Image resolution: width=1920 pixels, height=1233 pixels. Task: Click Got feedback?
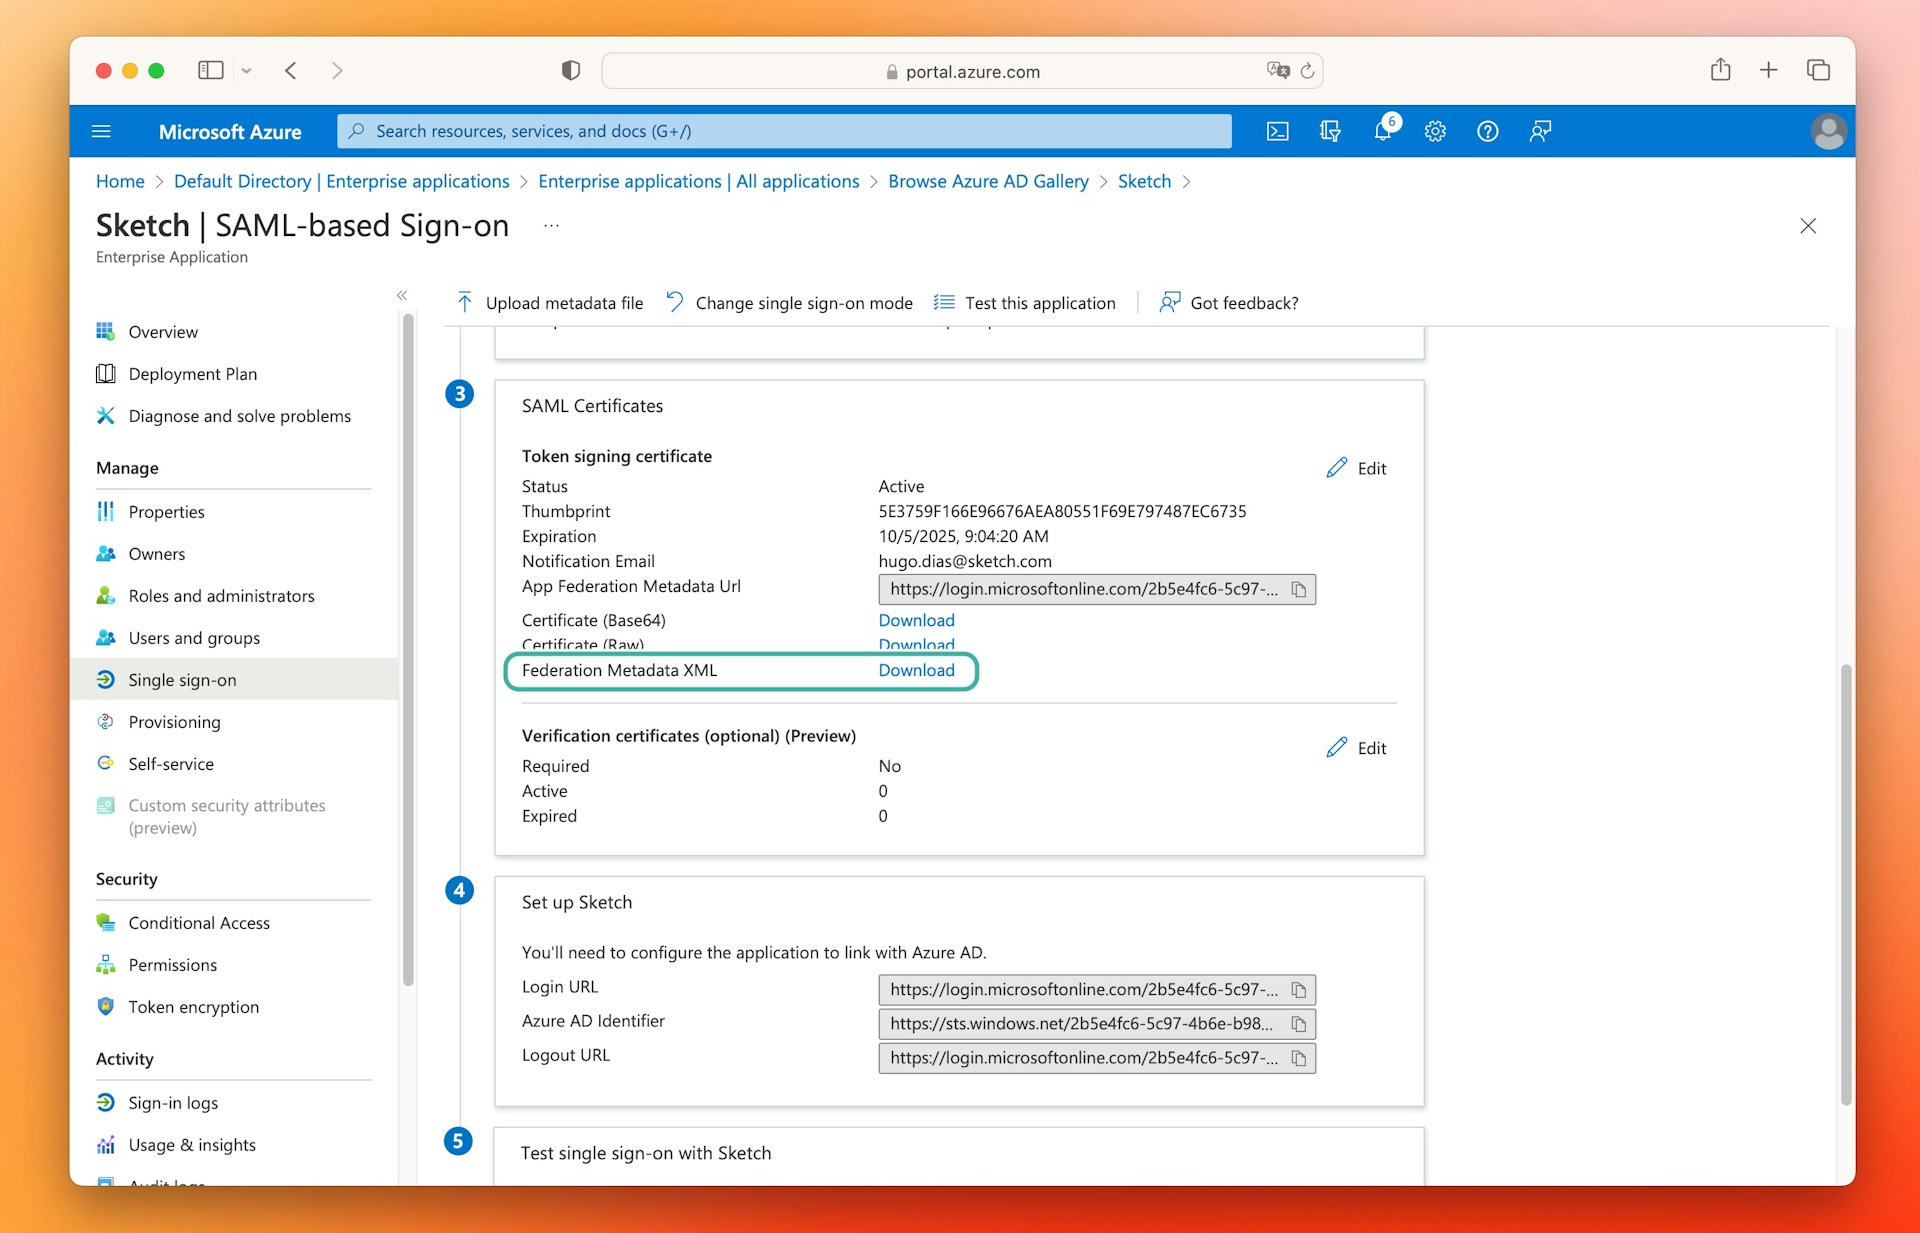coord(1229,303)
